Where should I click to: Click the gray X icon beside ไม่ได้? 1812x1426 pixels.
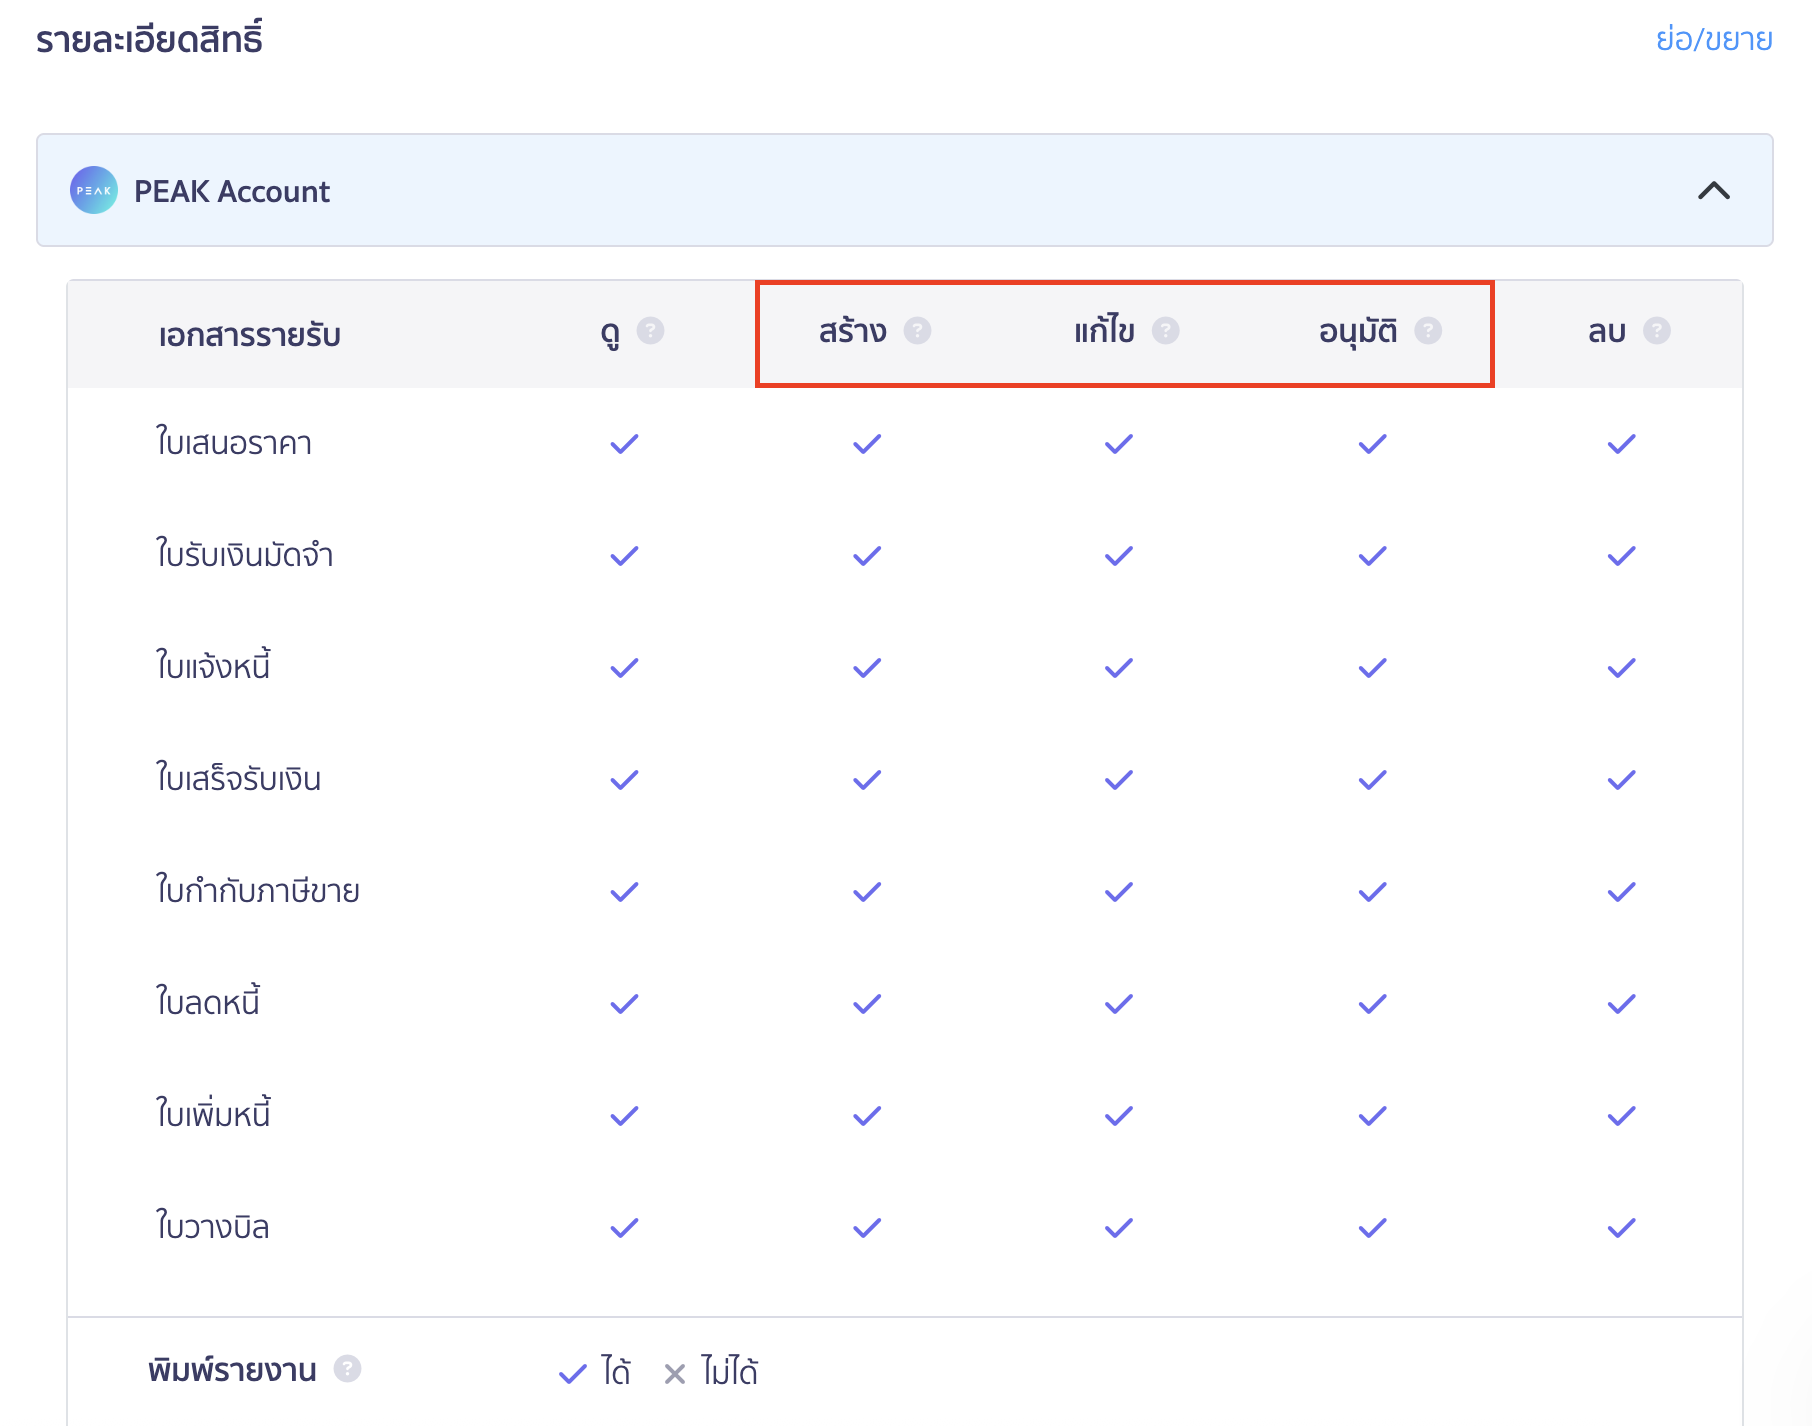click(675, 1374)
